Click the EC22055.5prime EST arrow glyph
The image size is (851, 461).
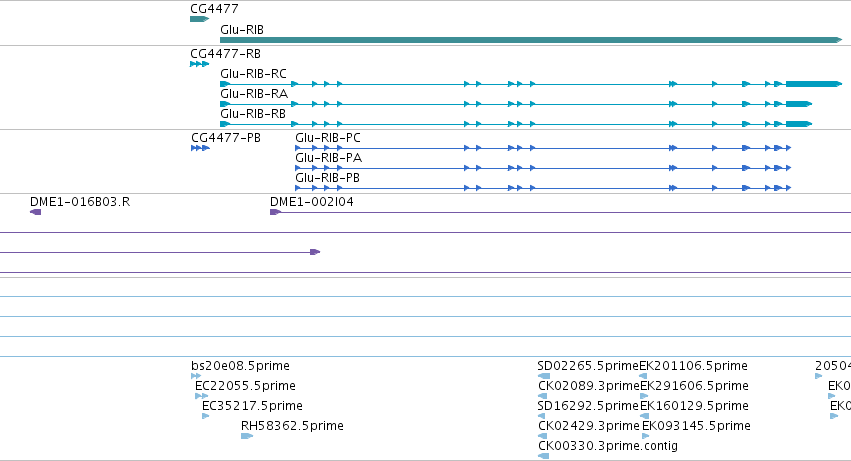click(201, 396)
